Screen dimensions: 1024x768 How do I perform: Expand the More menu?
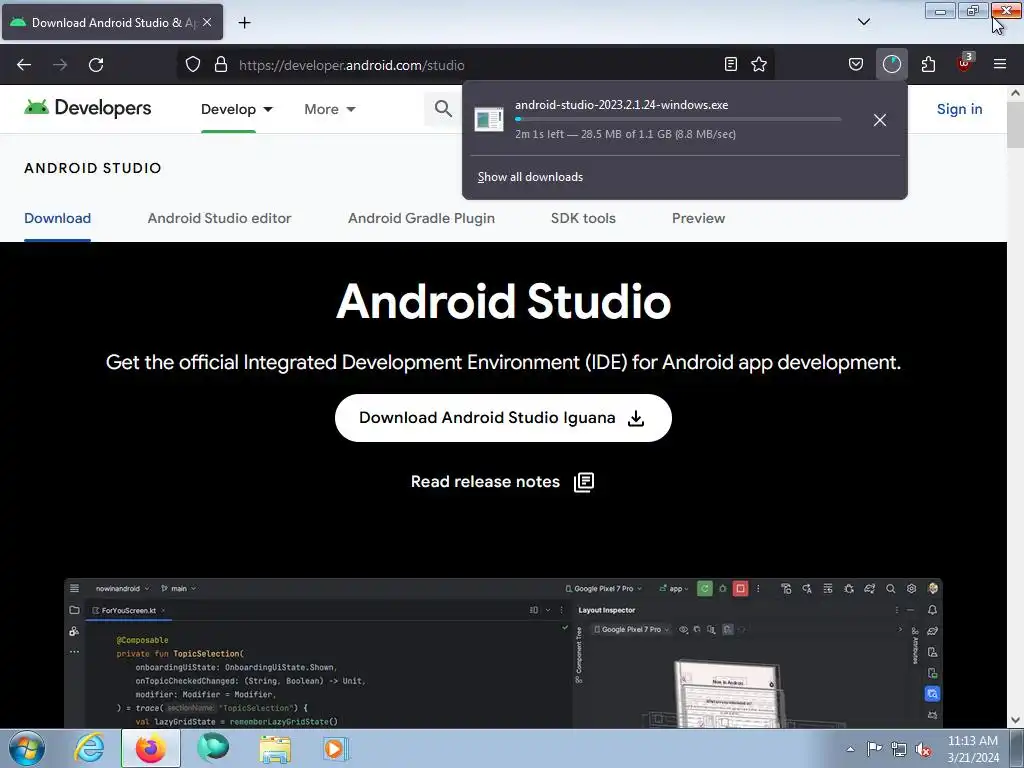(x=330, y=109)
